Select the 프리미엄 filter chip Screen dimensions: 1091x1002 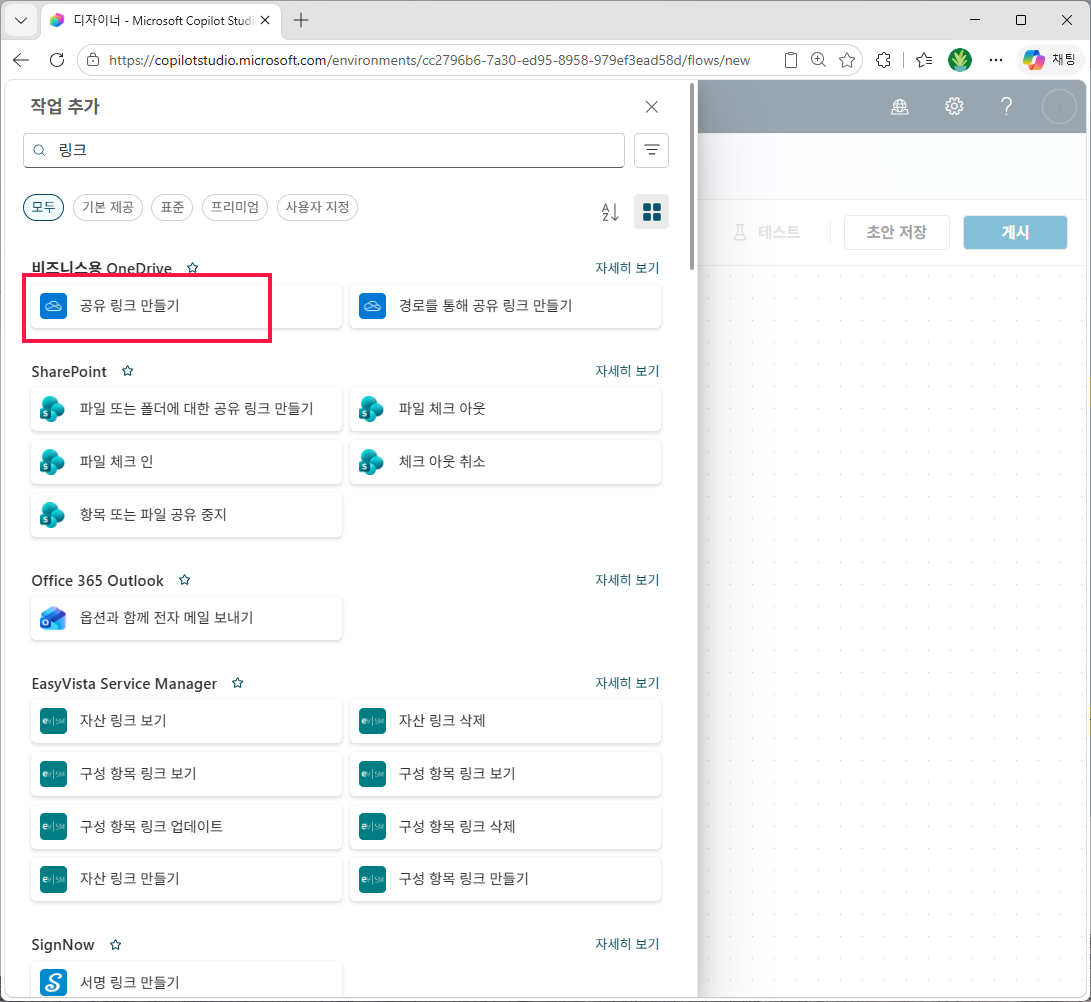234,207
